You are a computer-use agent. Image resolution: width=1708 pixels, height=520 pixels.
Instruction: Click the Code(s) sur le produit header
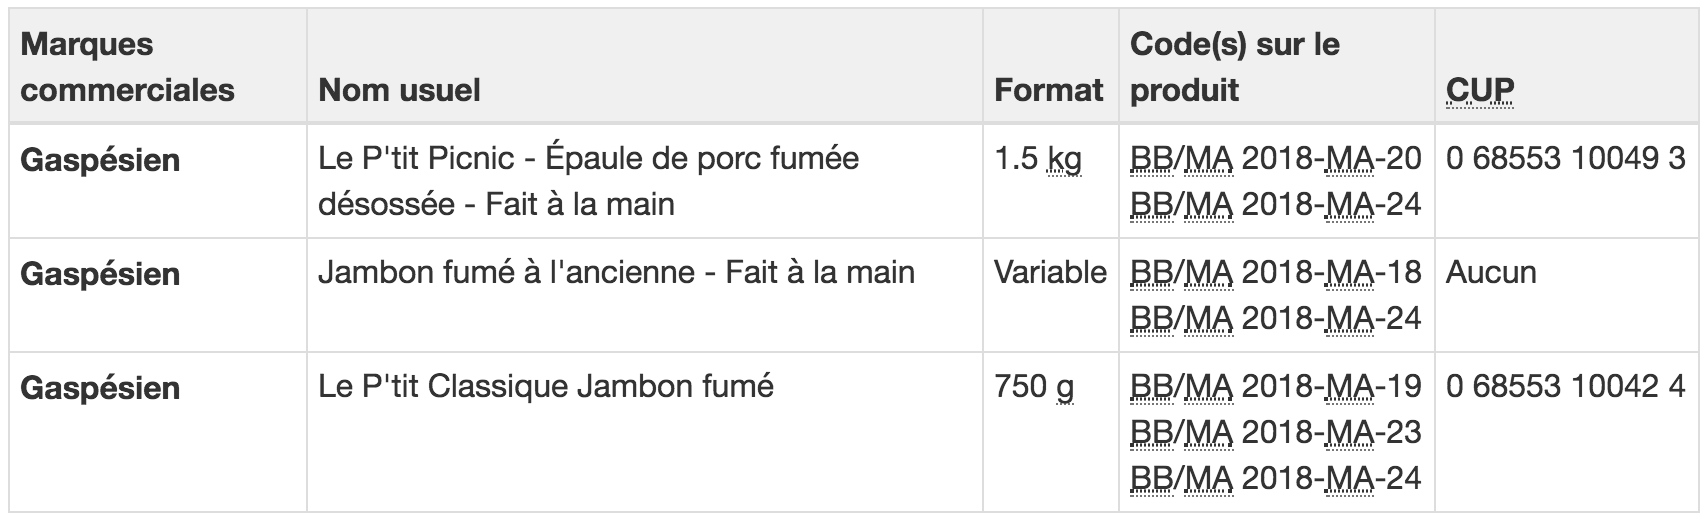click(1235, 67)
